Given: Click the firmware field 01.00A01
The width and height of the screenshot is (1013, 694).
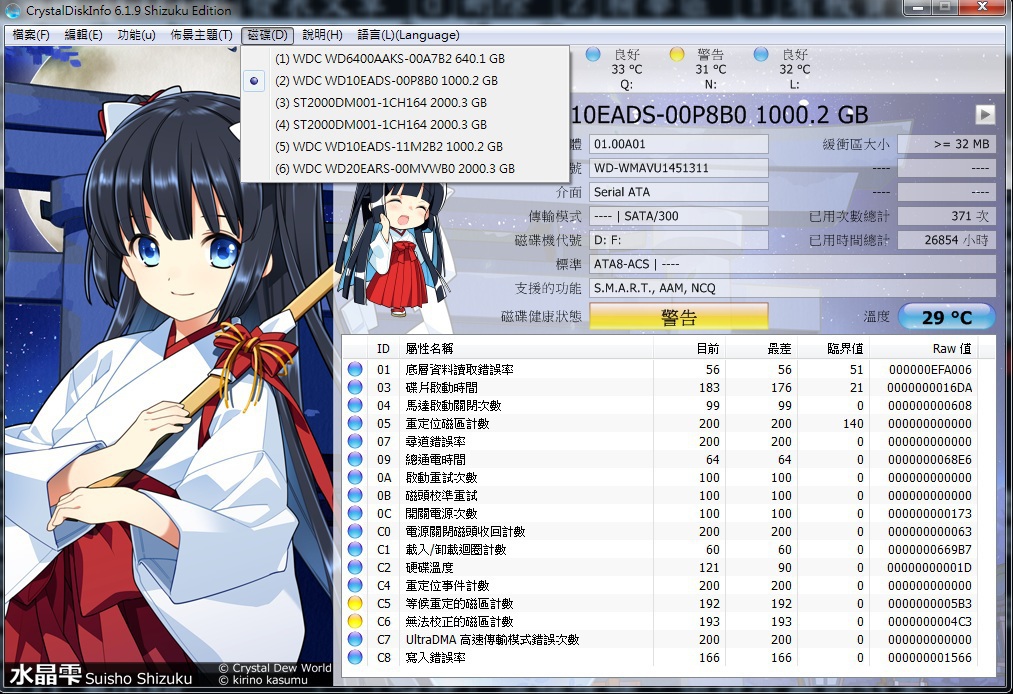Looking at the screenshot, I should pos(678,144).
